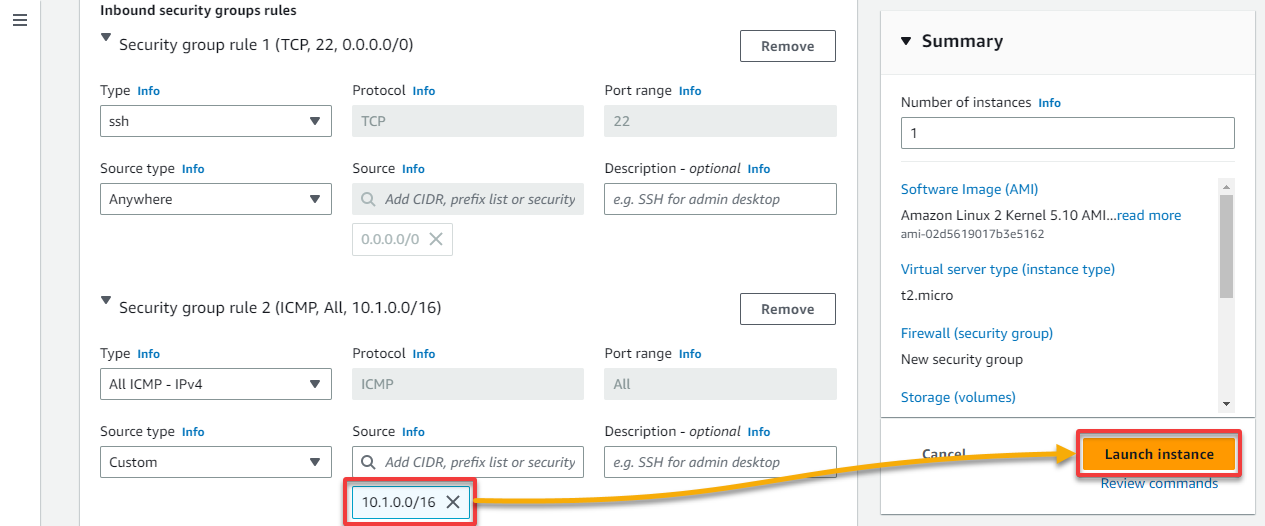Viewport: 1265px width, 526px height.
Task: Open the ssh Type dropdown
Action: [216, 121]
